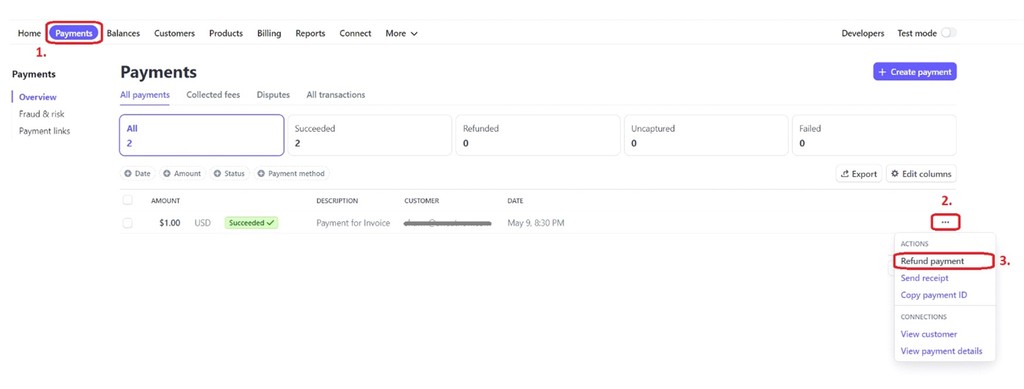The height and width of the screenshot is (389, 1024).
Task: Open the three-dot actions menu for the payment row
Action: pyautogui.click(x=945, y=223)
